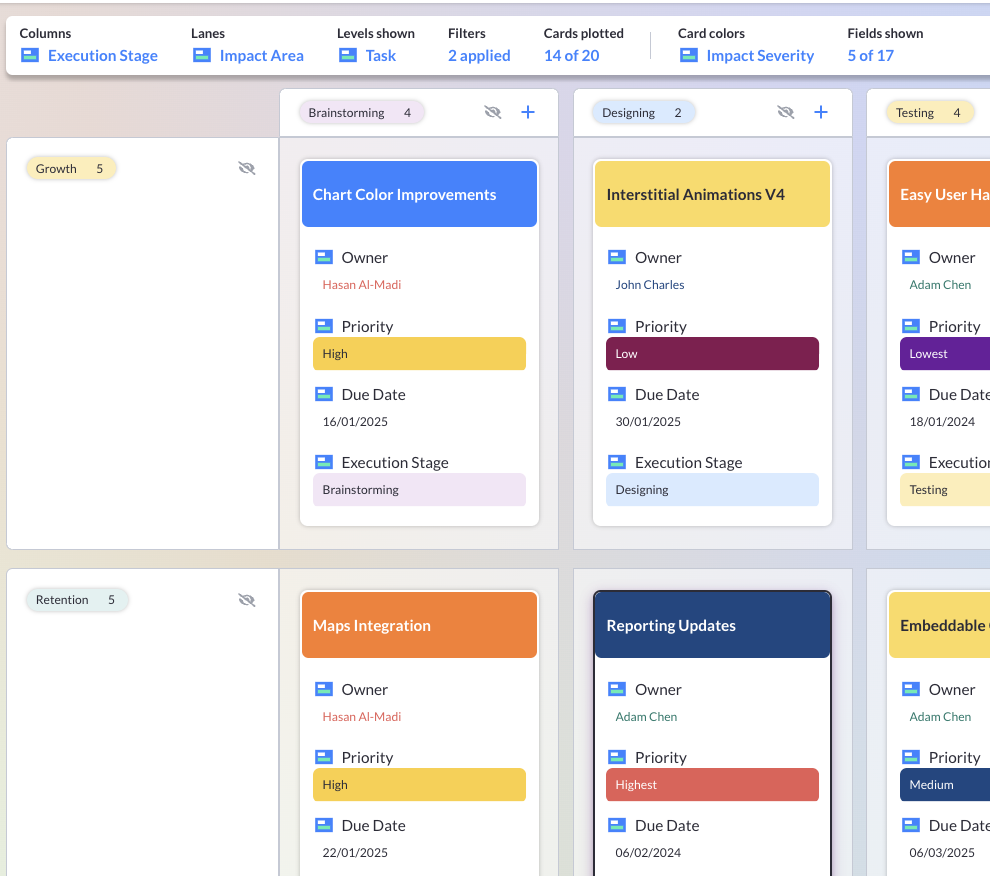The height and width of the screenshot is (876, 990).
Task: Click Priority field icon on Easy User card
Action: click(911, 326)
